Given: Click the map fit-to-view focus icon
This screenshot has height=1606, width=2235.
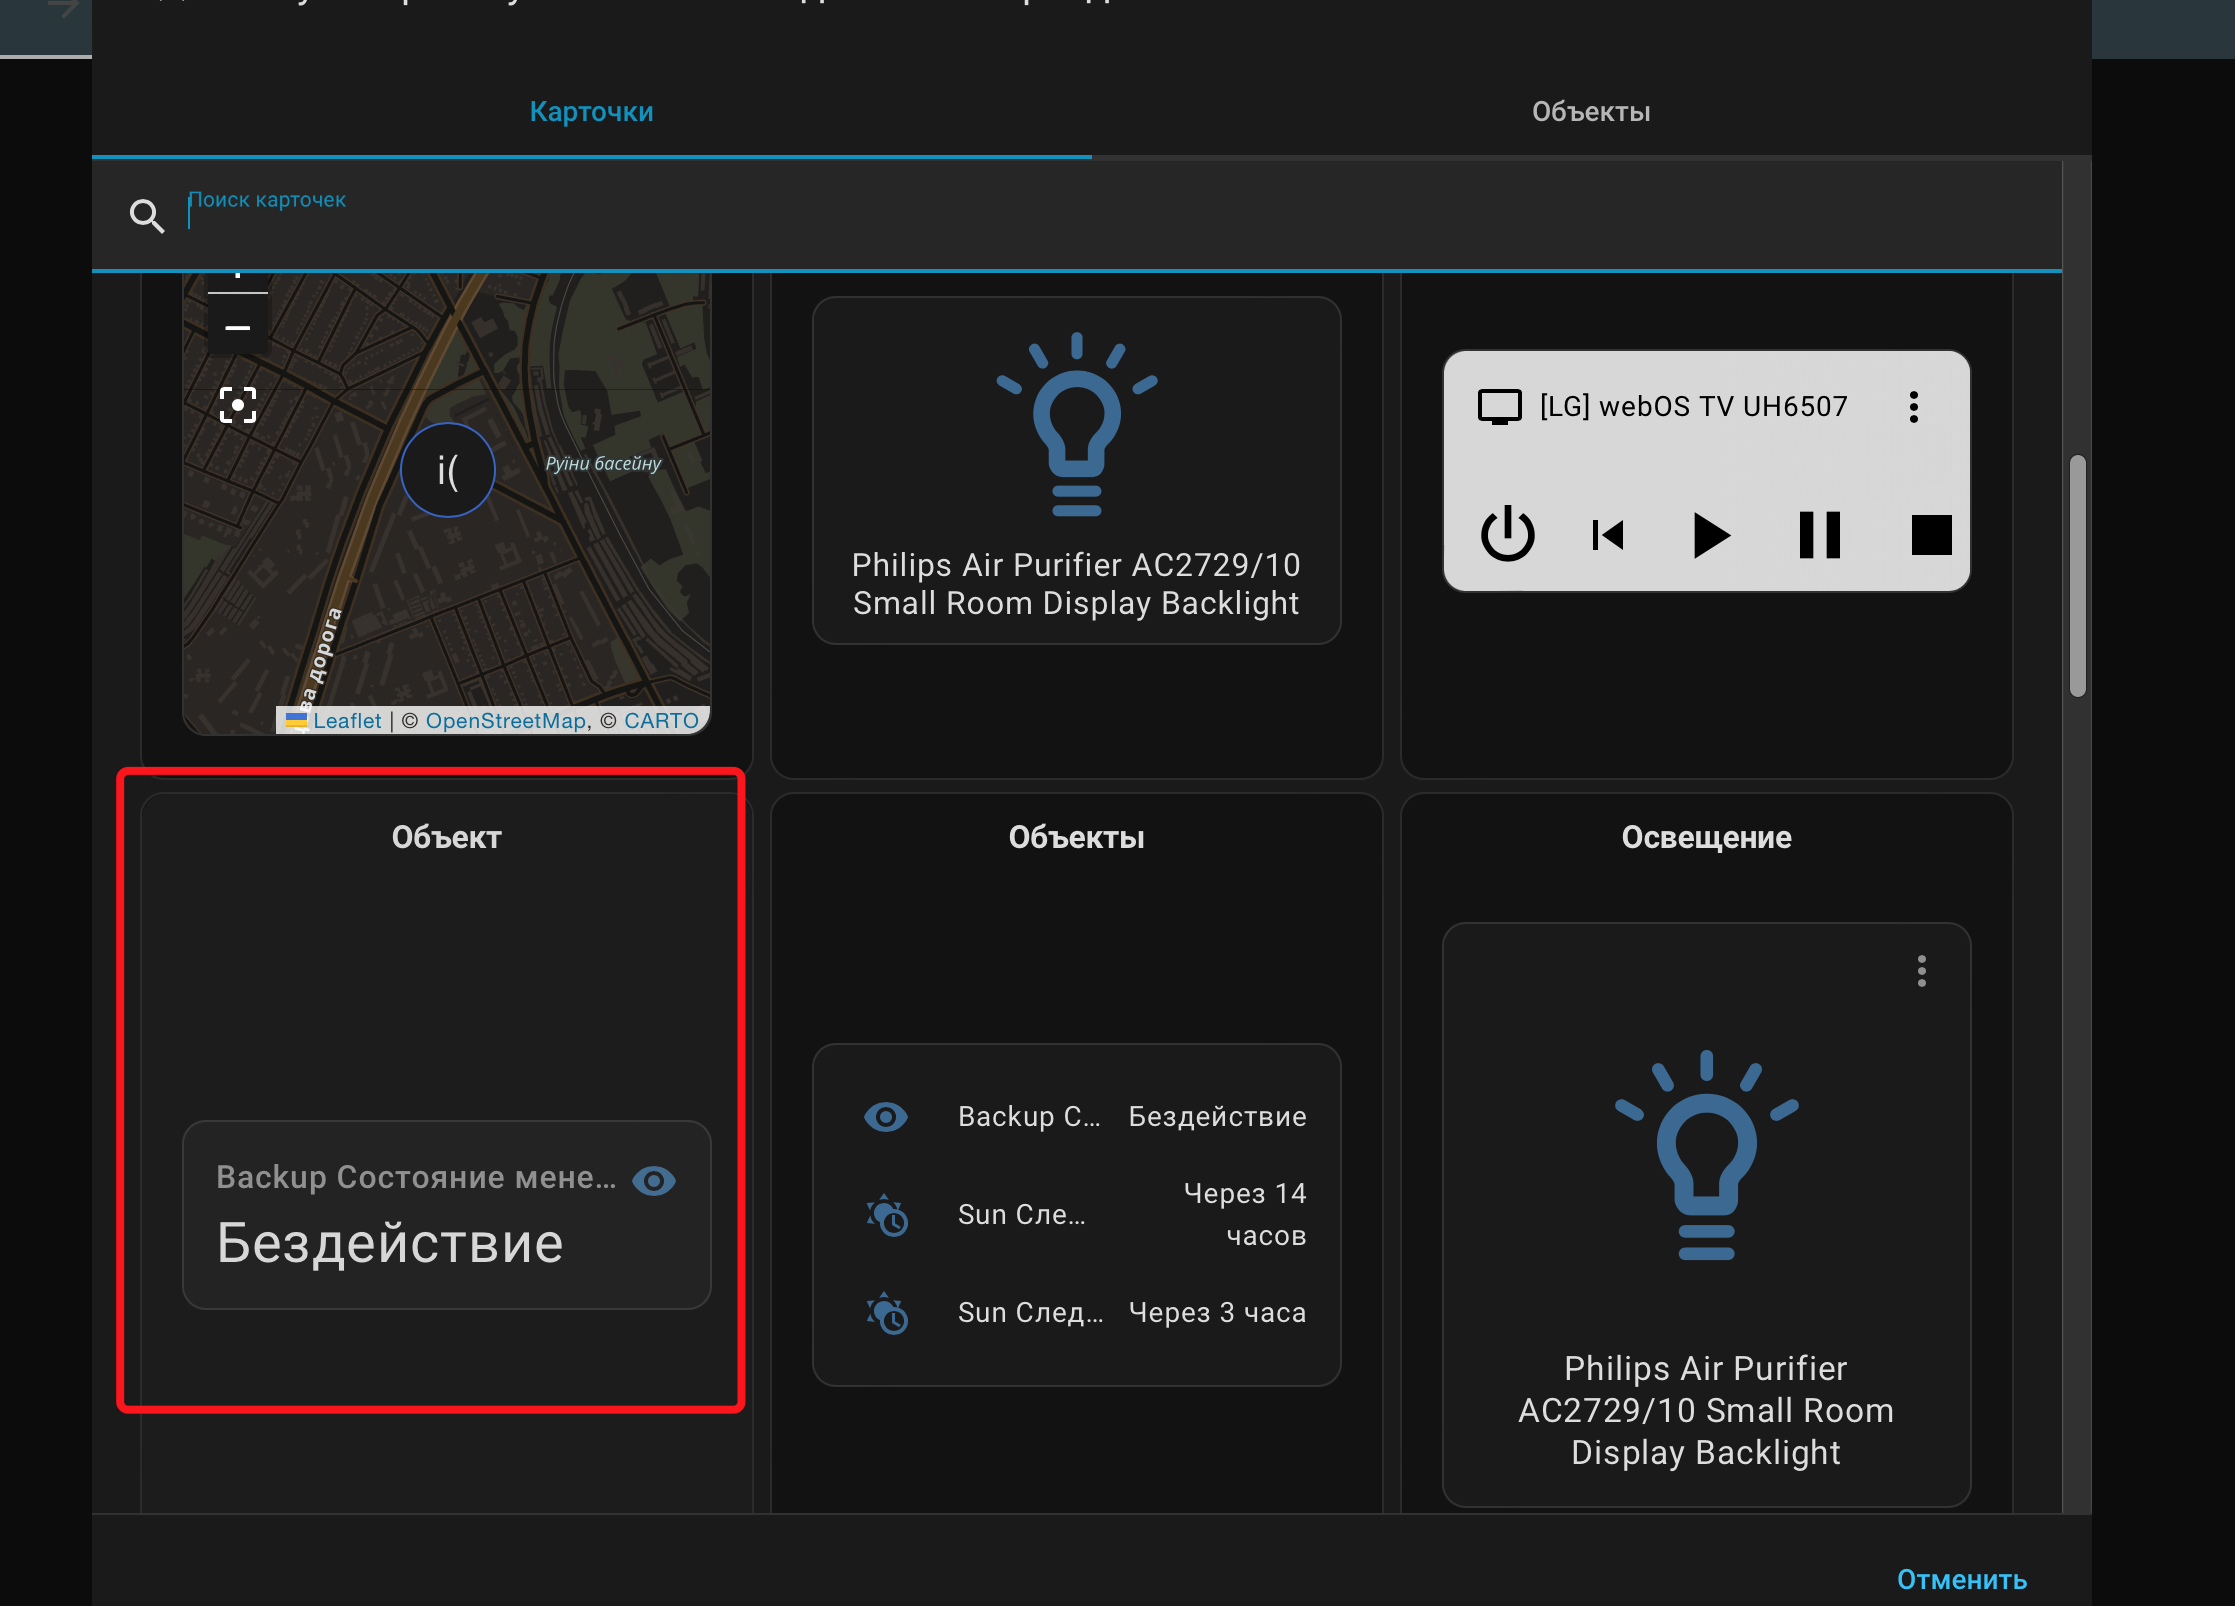Looking at the screenshot, I should 238,405.
